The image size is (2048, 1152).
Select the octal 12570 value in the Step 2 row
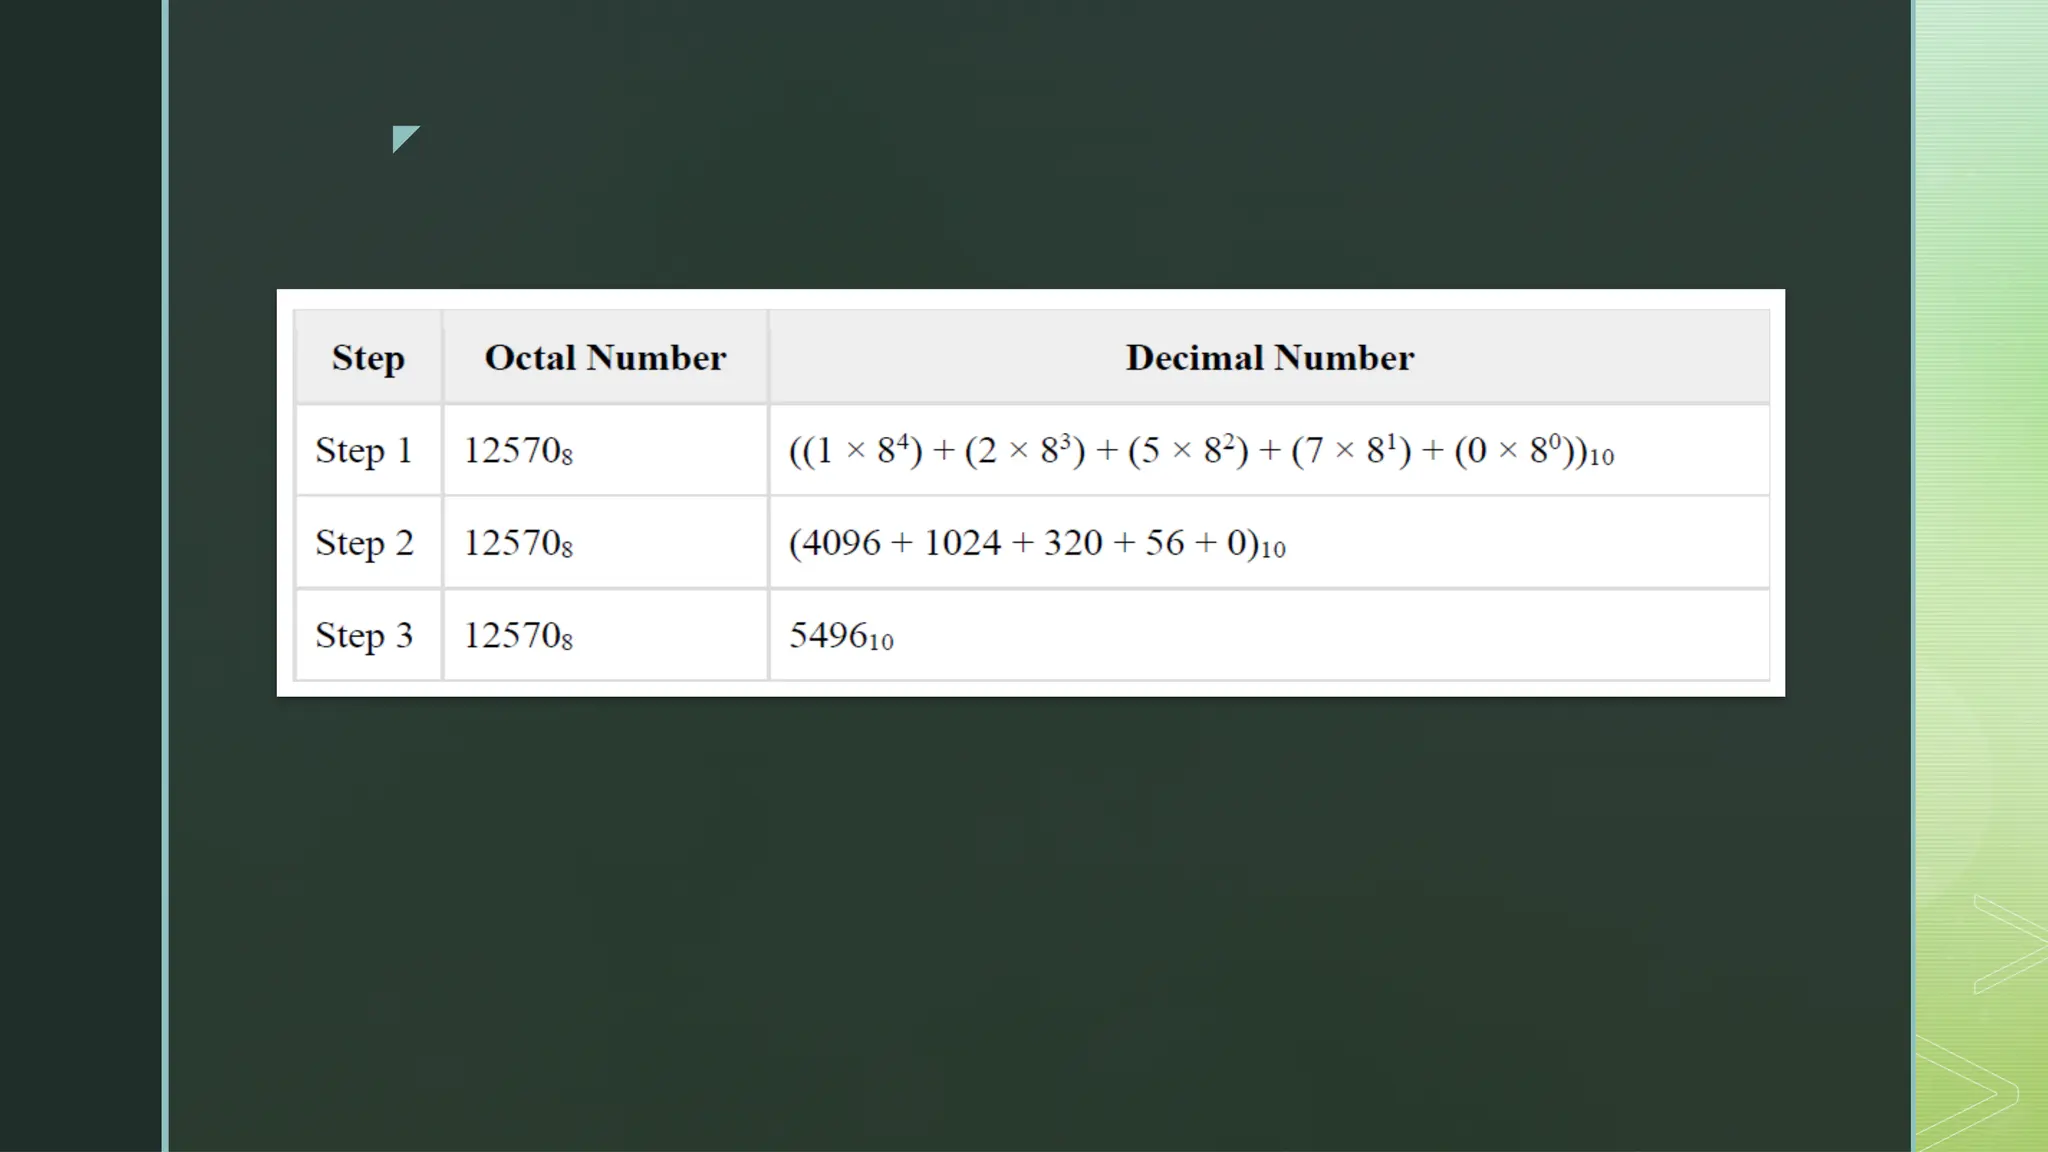click(518, 543)
